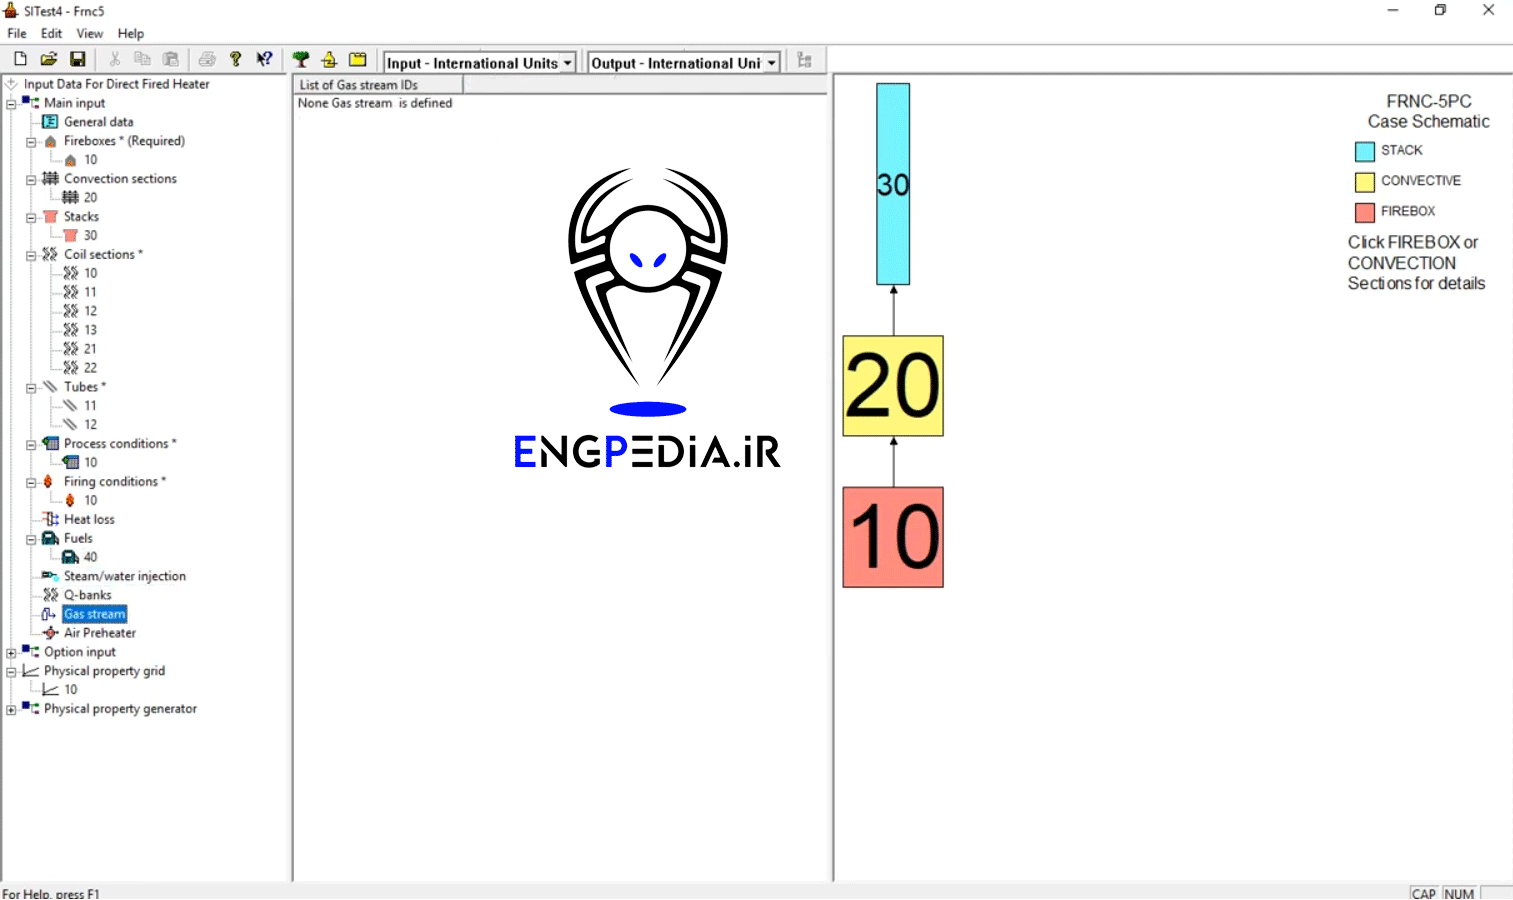The height and width of the screenshot is (900, 1513).
Task: Open the Help menu
Action: click(131, 33)
